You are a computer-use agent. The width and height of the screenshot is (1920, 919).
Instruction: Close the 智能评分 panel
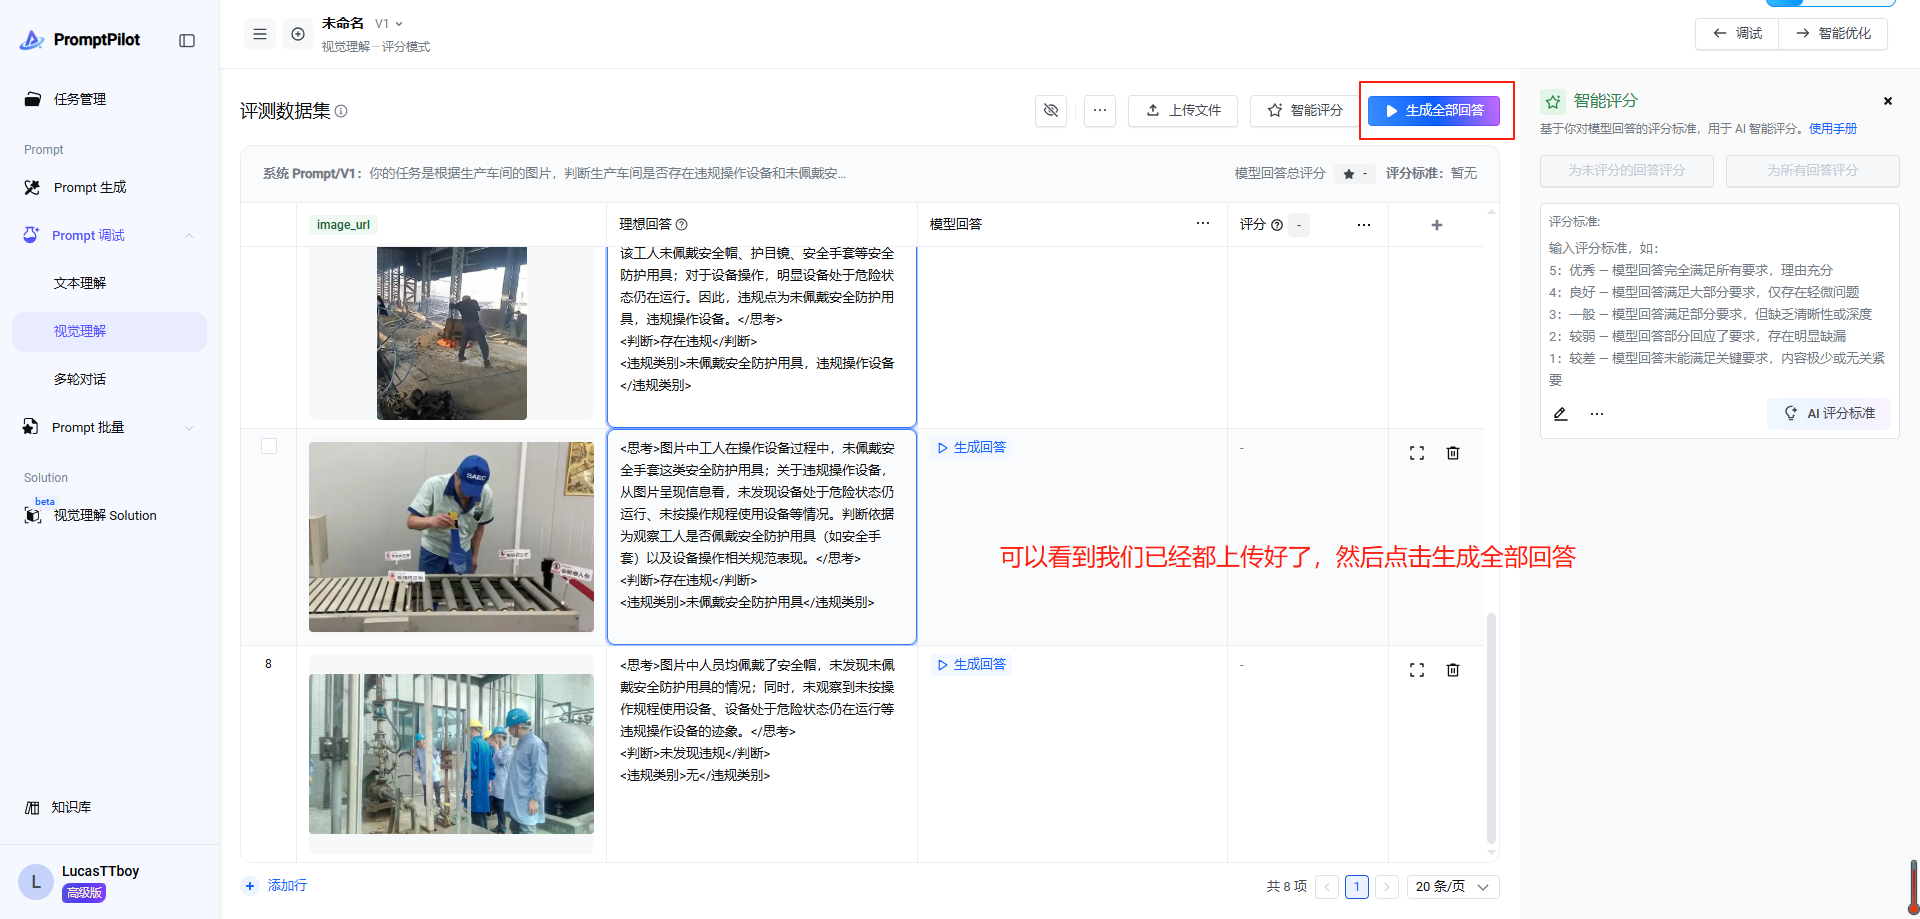point(1888,101)
